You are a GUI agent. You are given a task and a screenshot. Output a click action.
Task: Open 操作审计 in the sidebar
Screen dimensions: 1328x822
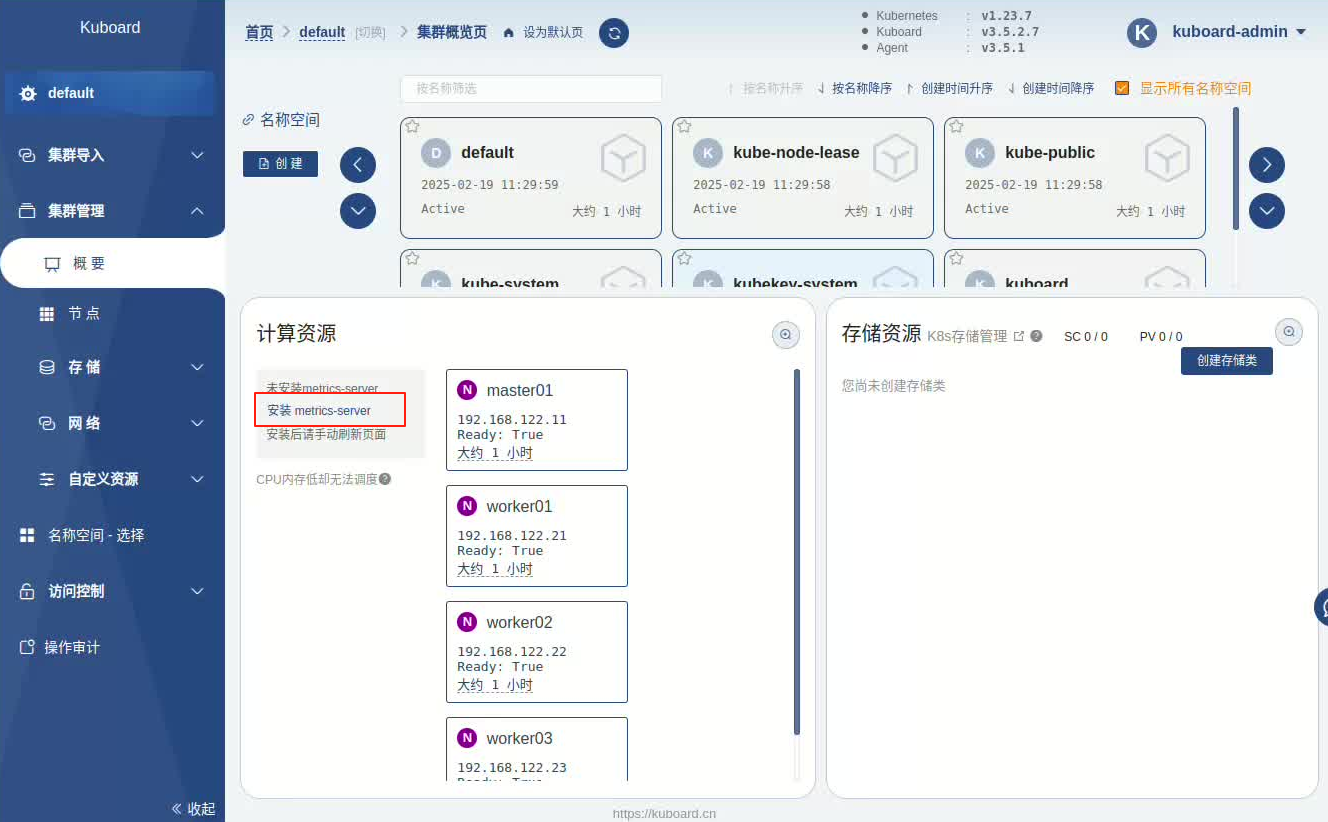point(112,647)
